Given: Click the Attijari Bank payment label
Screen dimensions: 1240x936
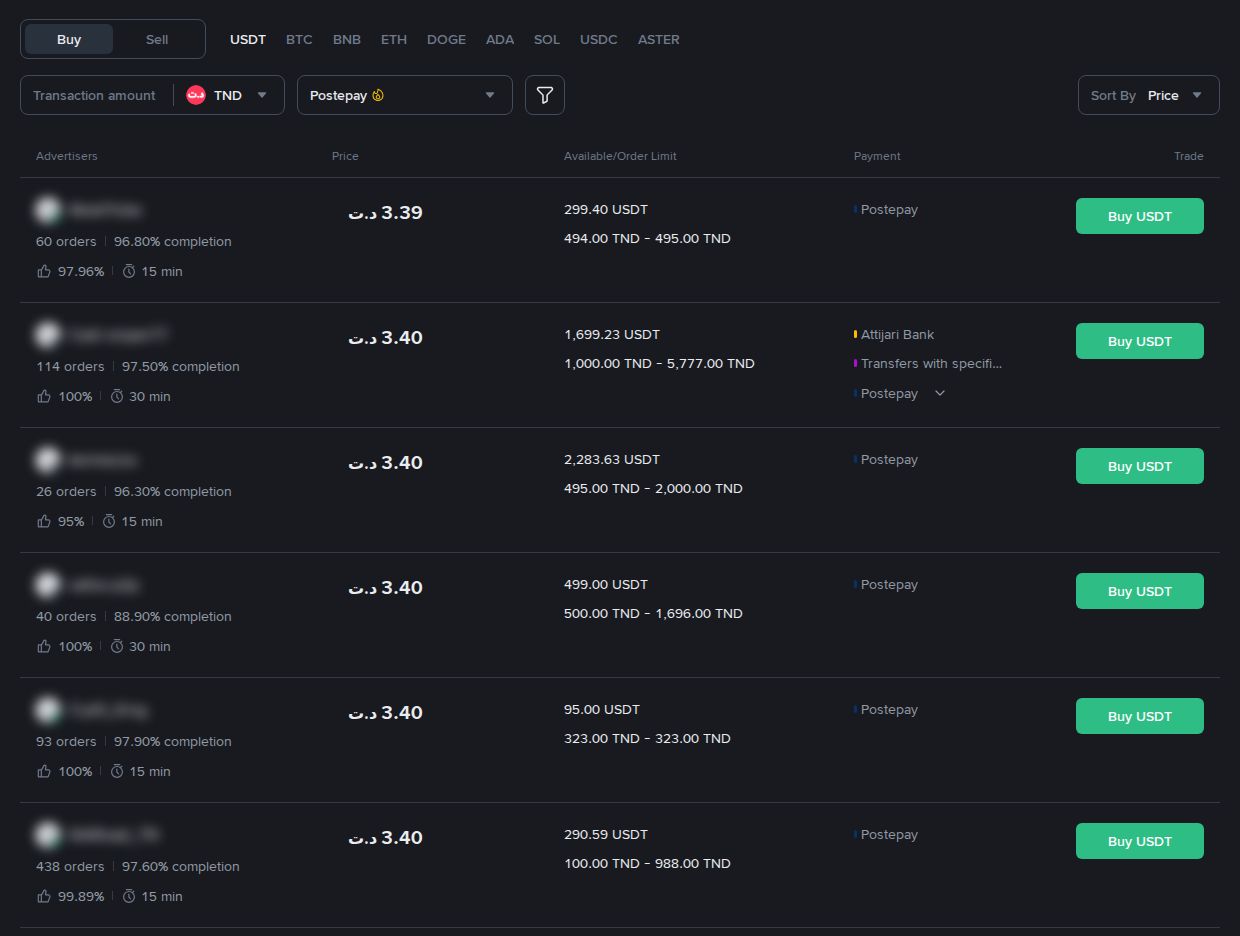Looking at the screenshot, I should [897, 334].
